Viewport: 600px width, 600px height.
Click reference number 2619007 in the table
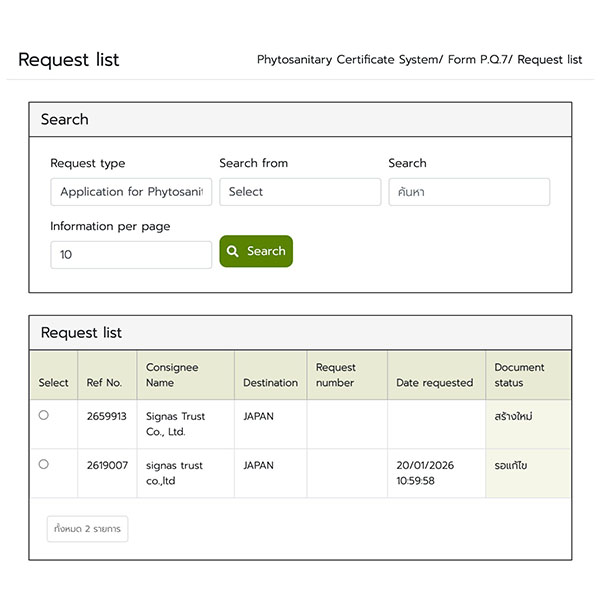106,465
